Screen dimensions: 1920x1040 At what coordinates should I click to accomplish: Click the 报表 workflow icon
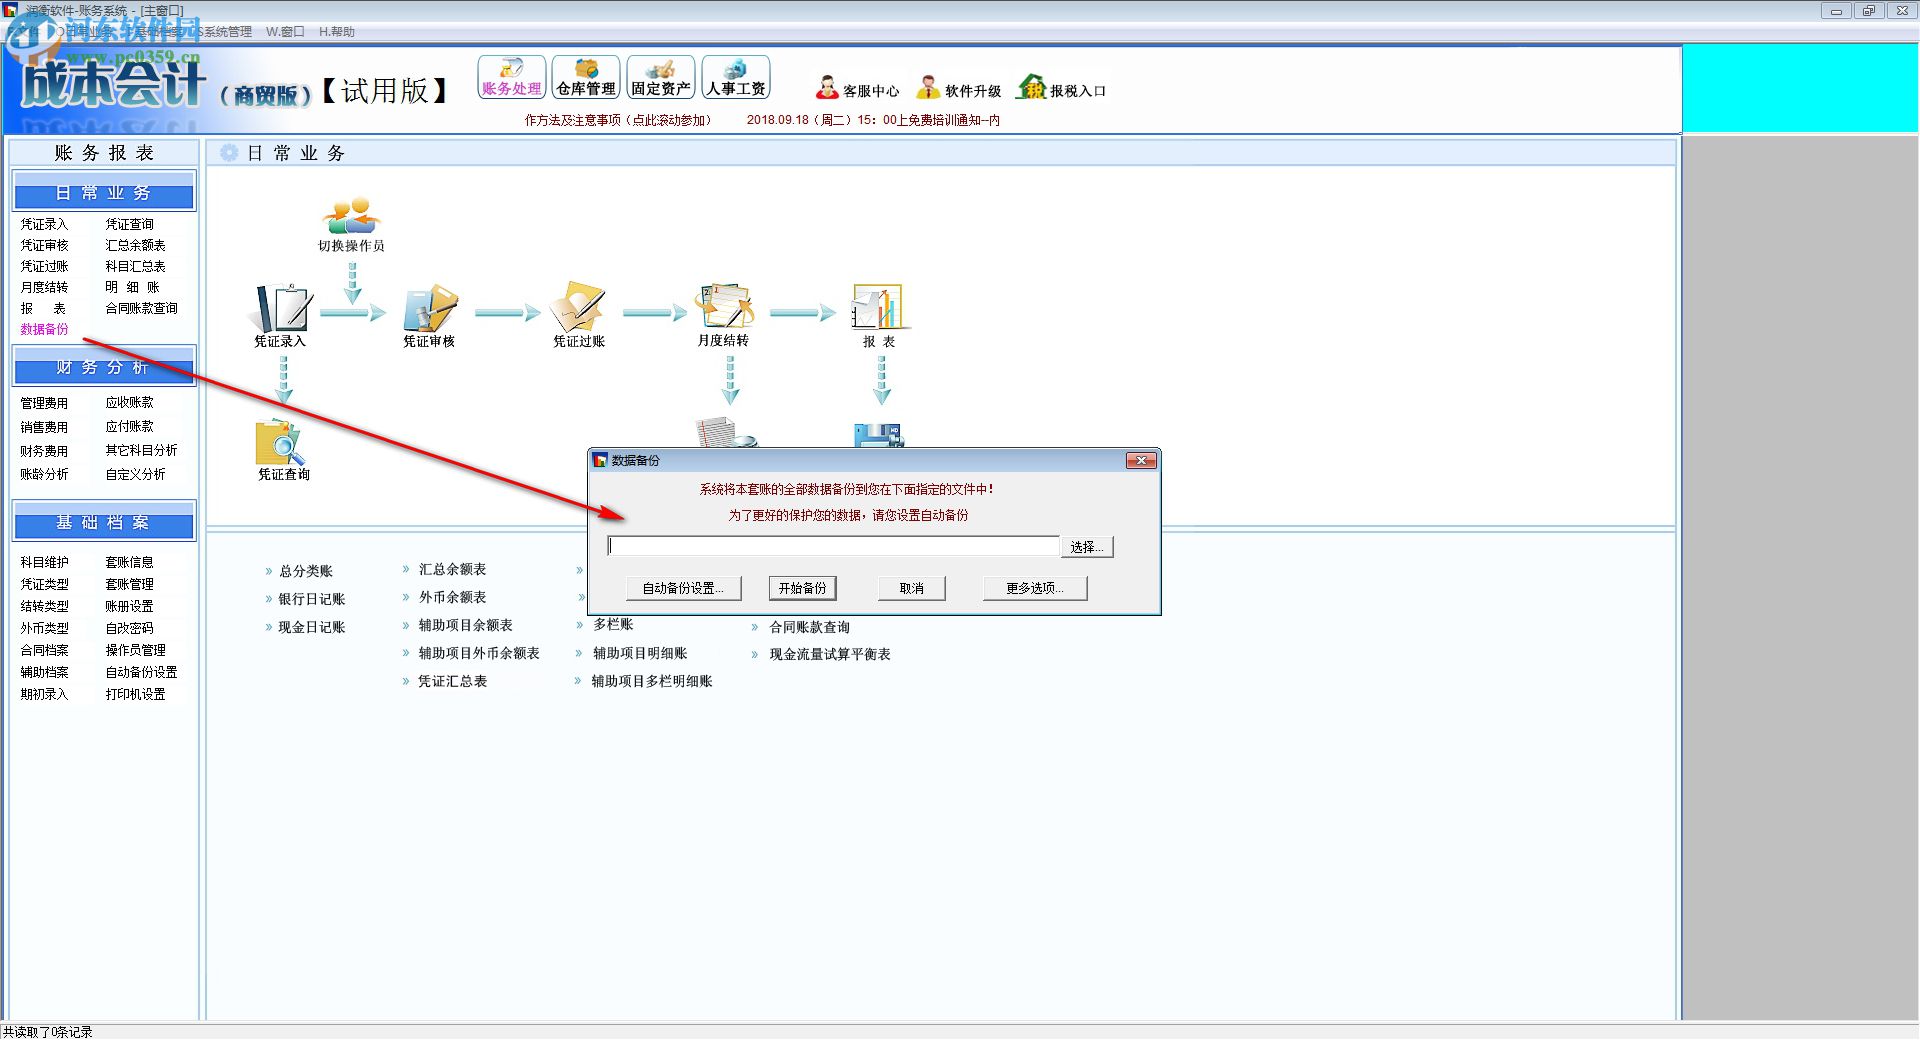tap(879, 316)
